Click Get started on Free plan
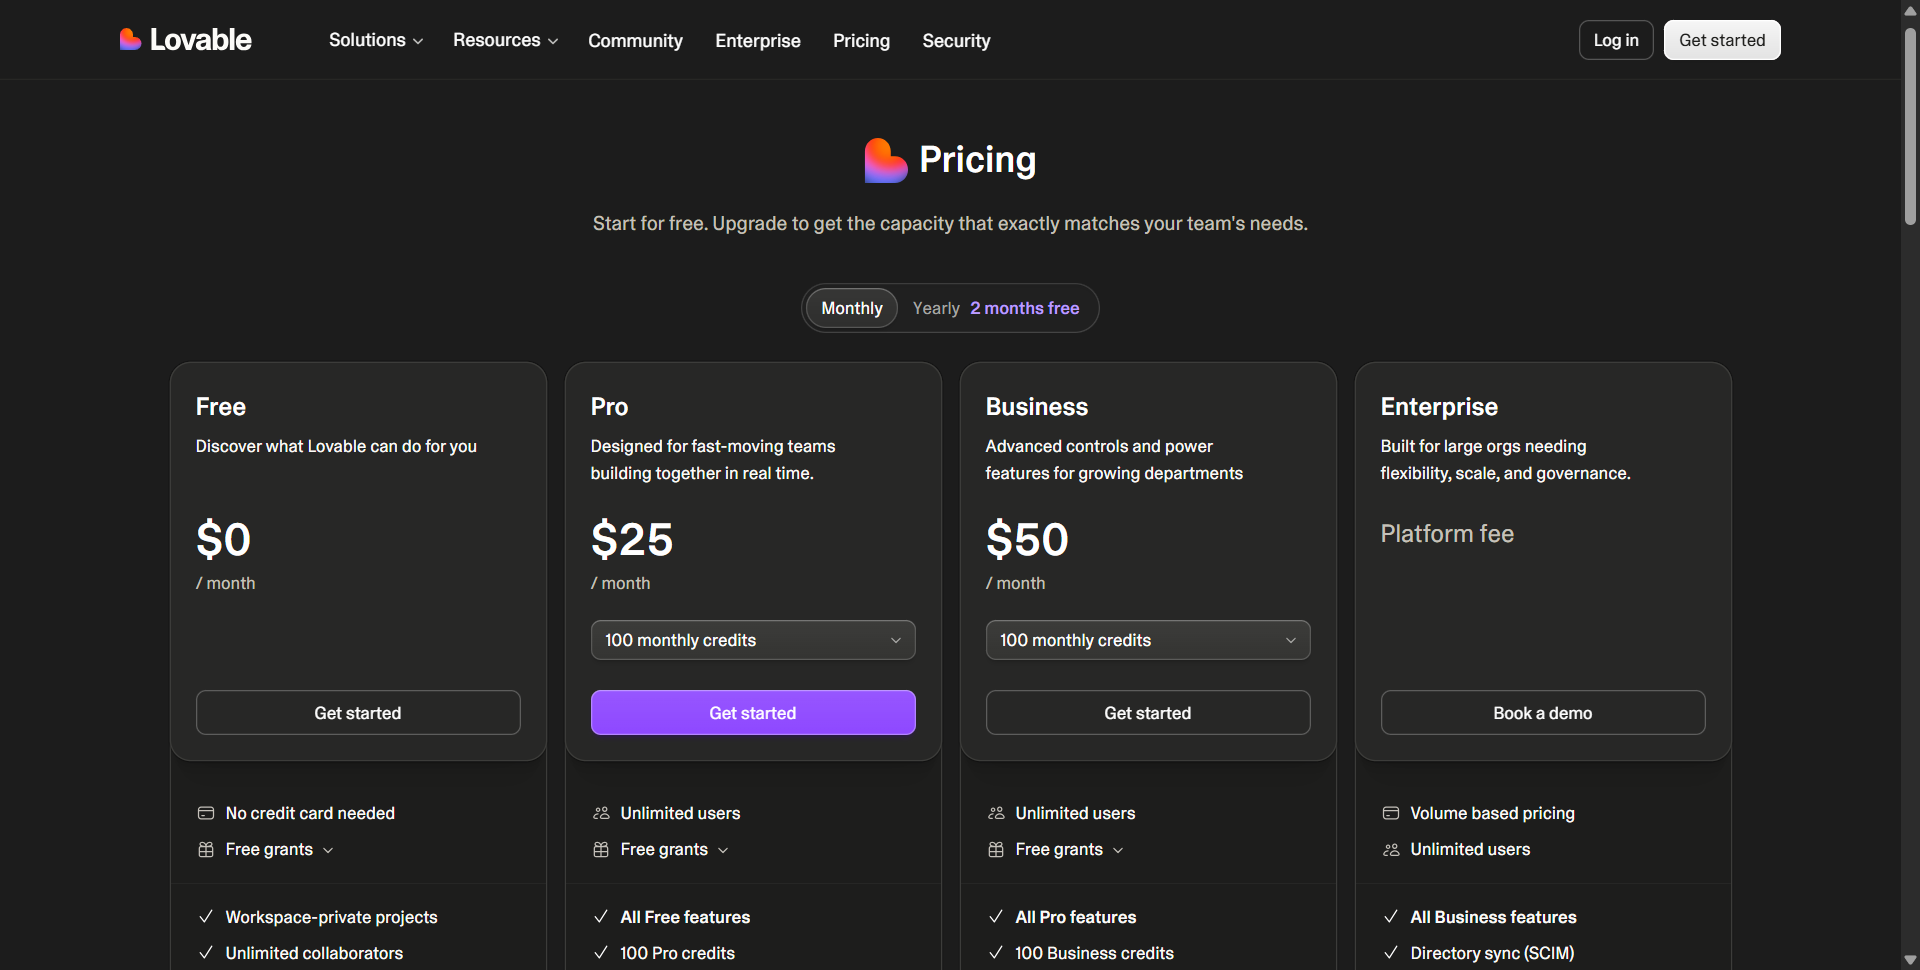Viewport: 1920px width, 970px height. pos(358,713)
